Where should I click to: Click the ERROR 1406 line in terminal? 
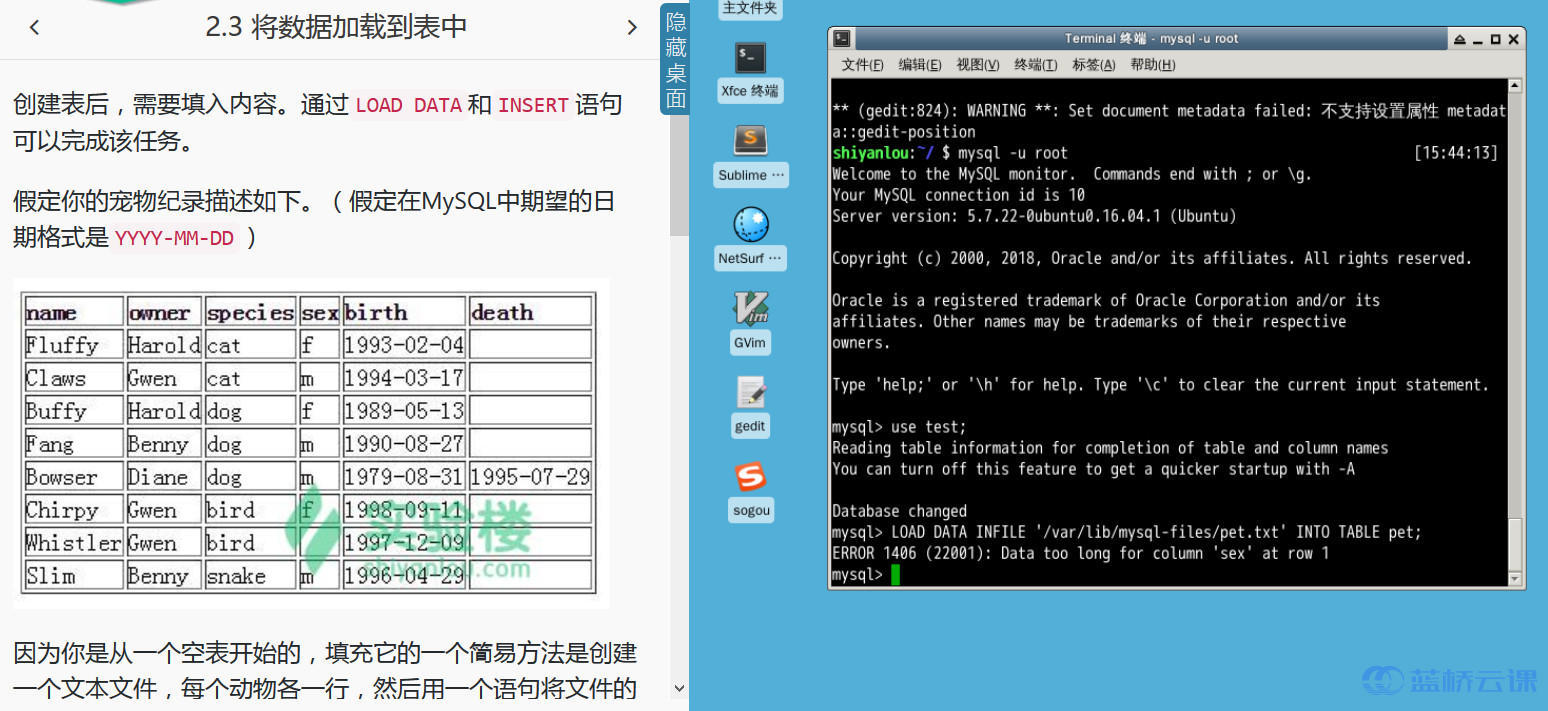pos(1081,553)
